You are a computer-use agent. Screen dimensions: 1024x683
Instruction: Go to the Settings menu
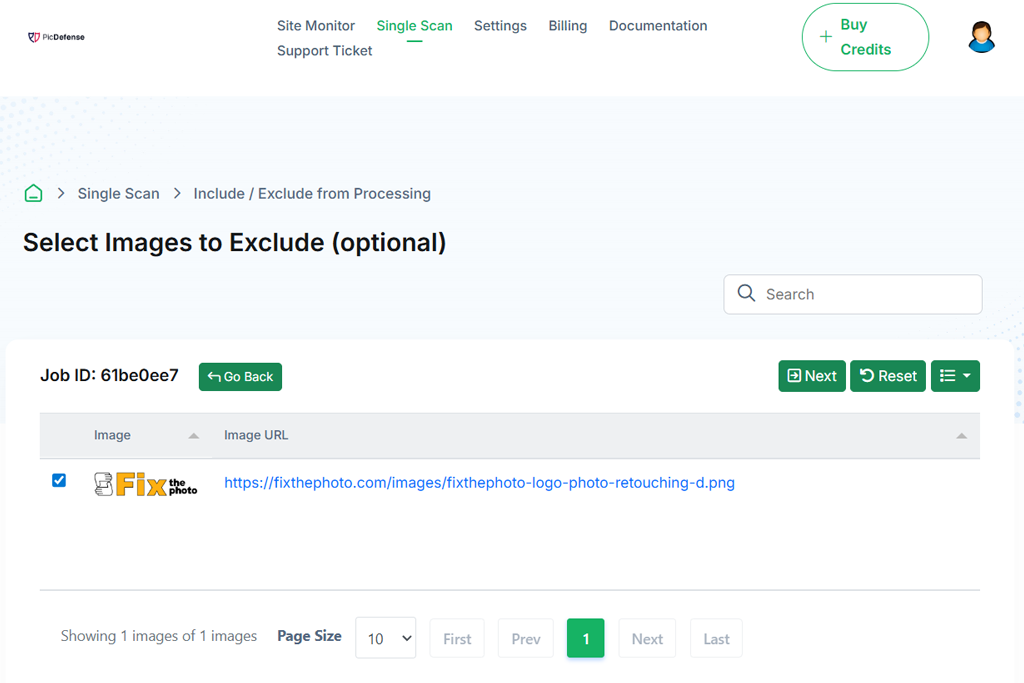[500, 26]
